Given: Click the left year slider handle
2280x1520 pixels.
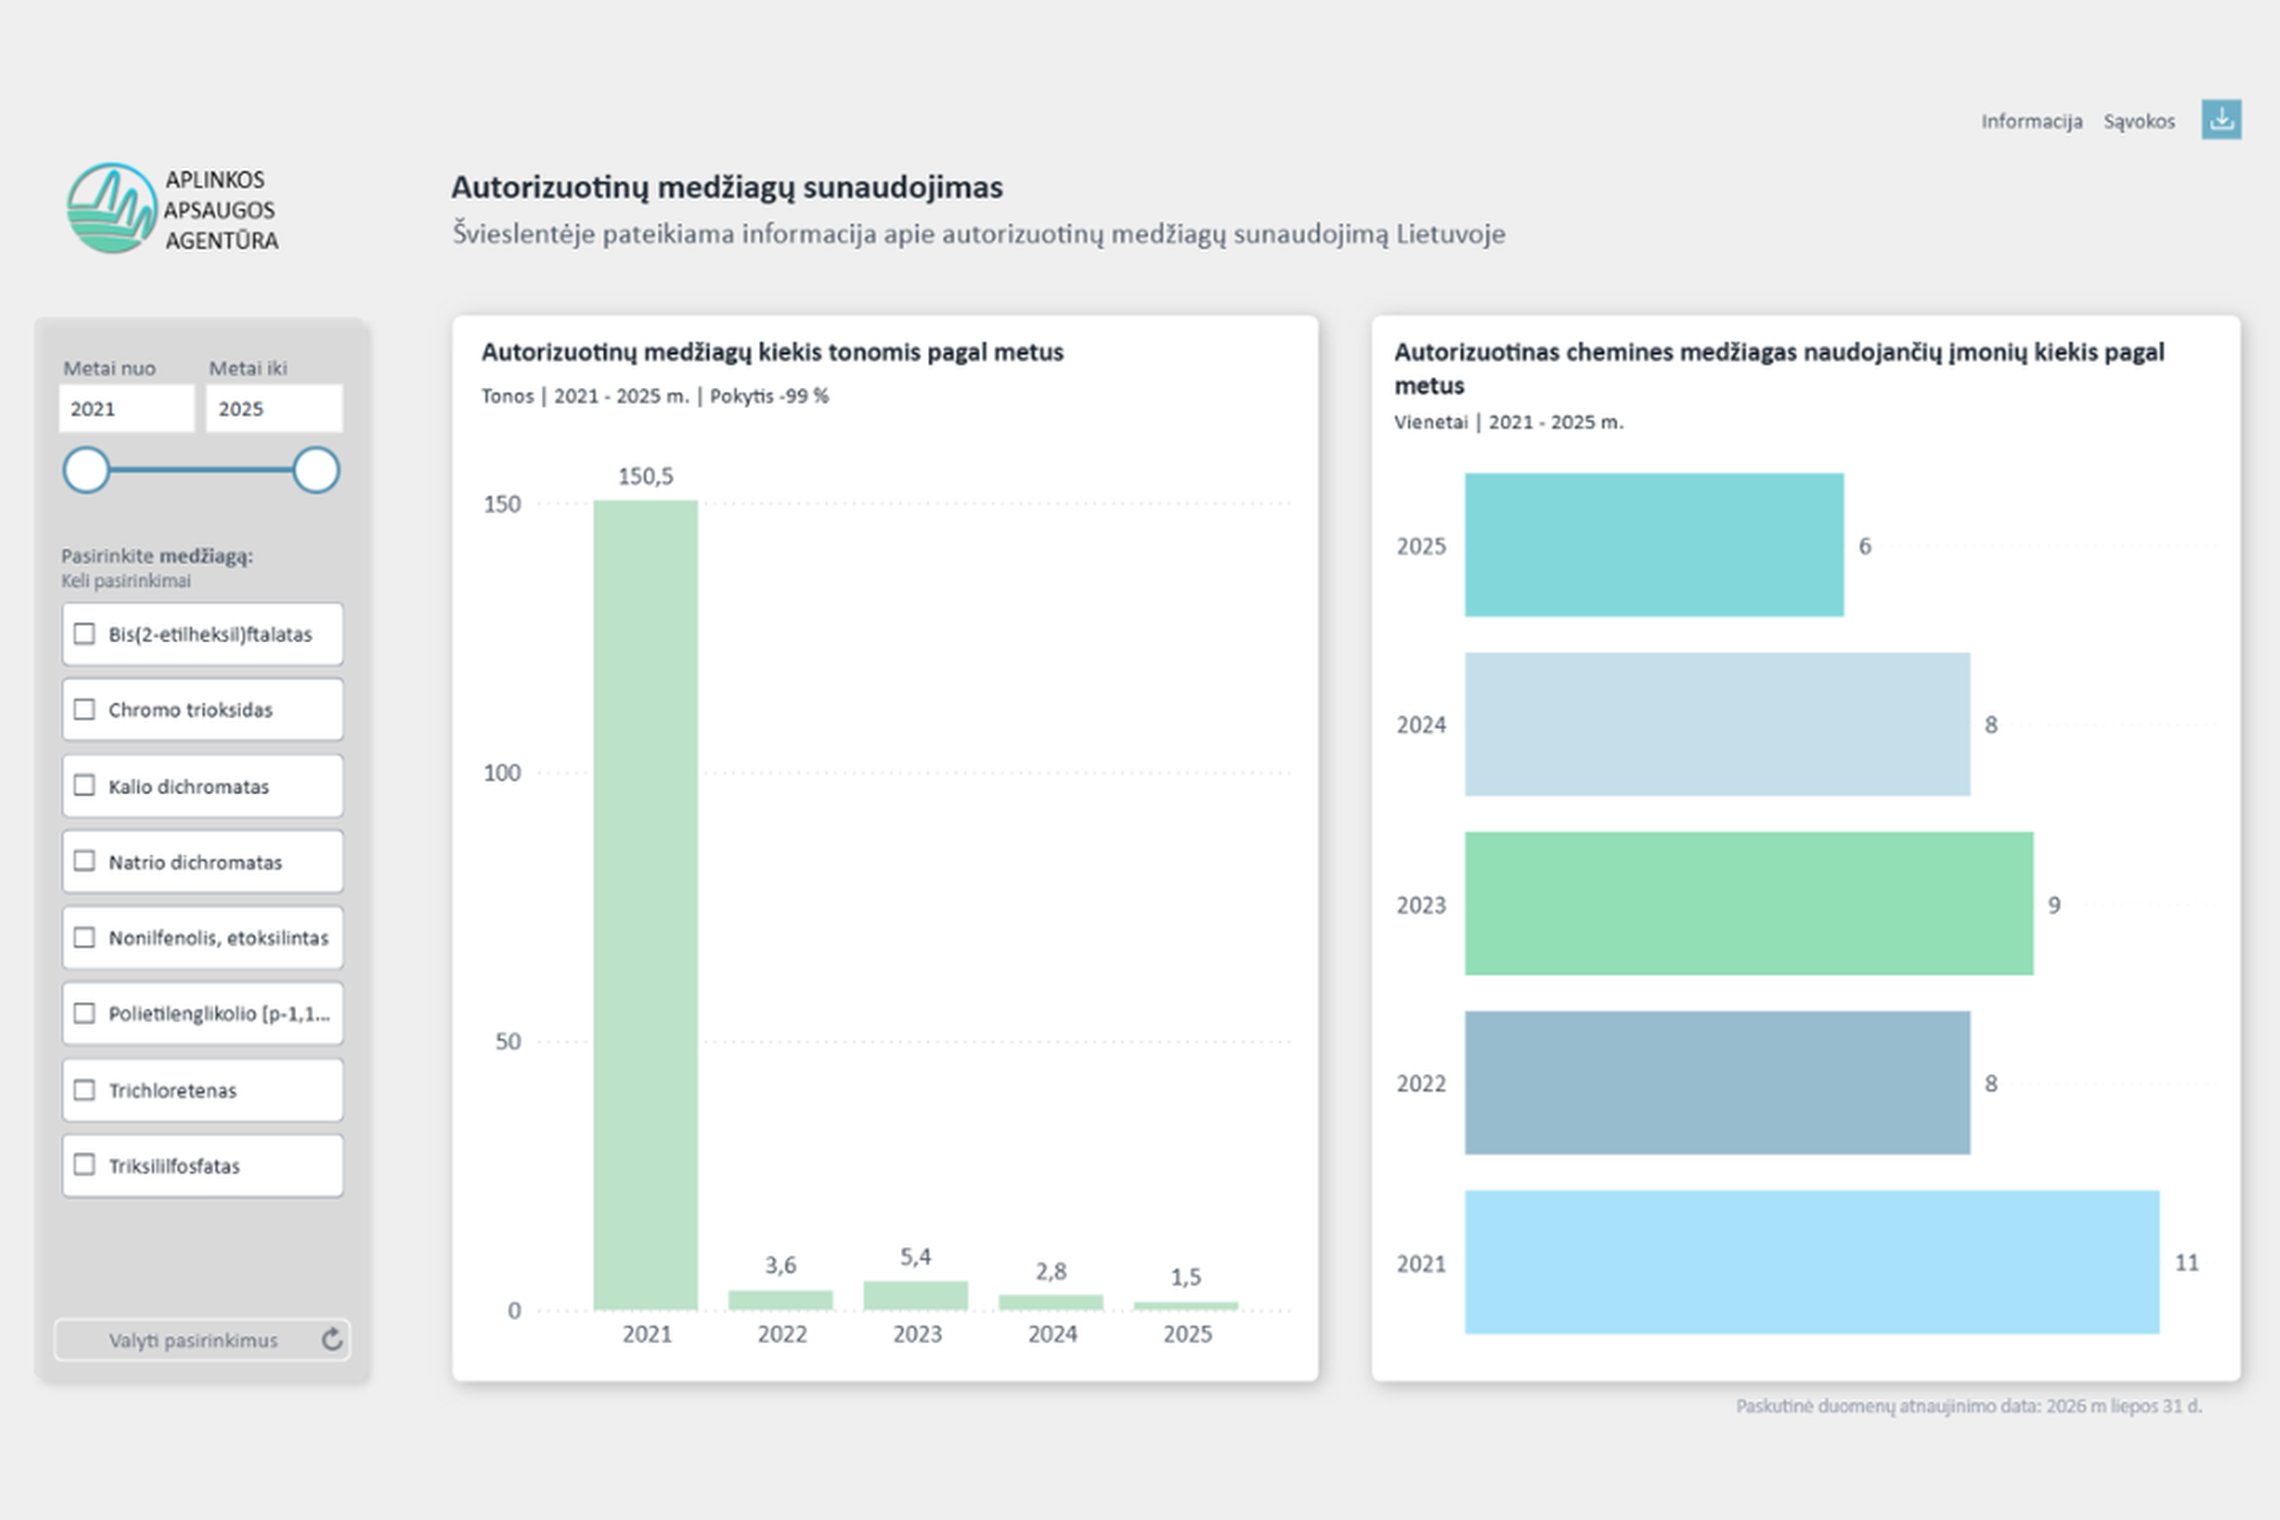Looking at the screenshot, I should (x=86, y=470).
